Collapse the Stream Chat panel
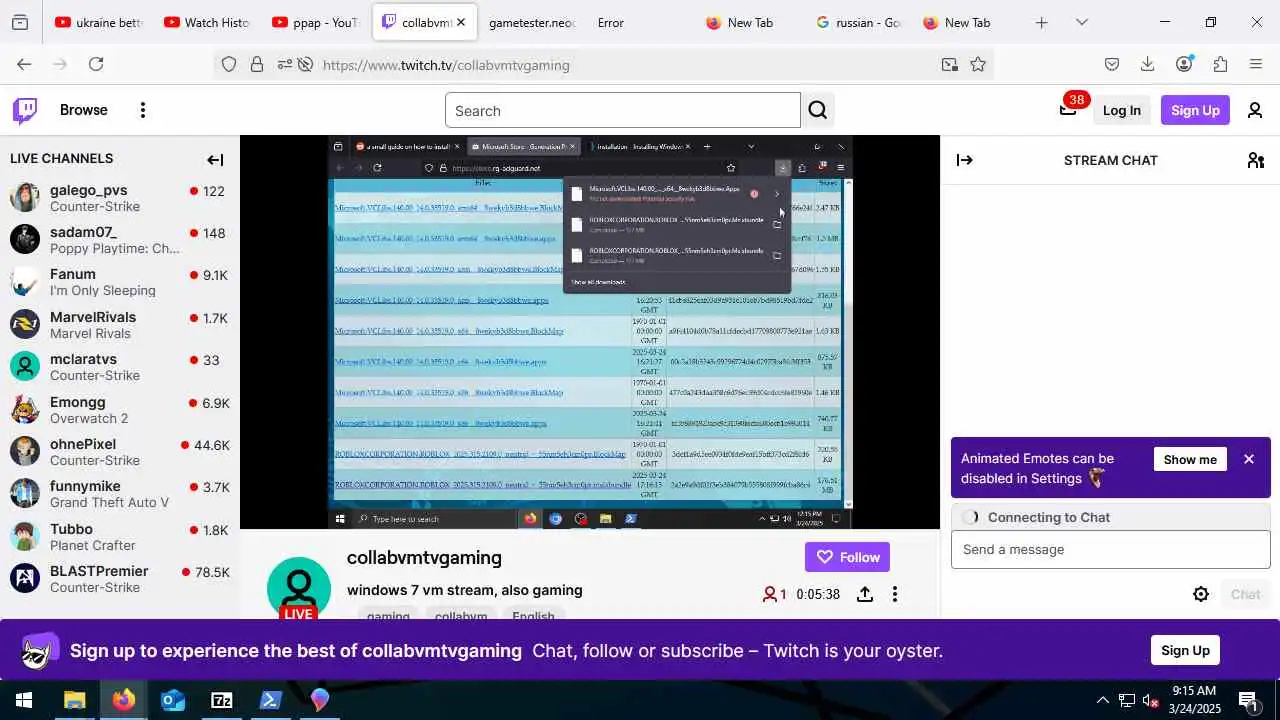1280x720 pixels. [965, 160]
